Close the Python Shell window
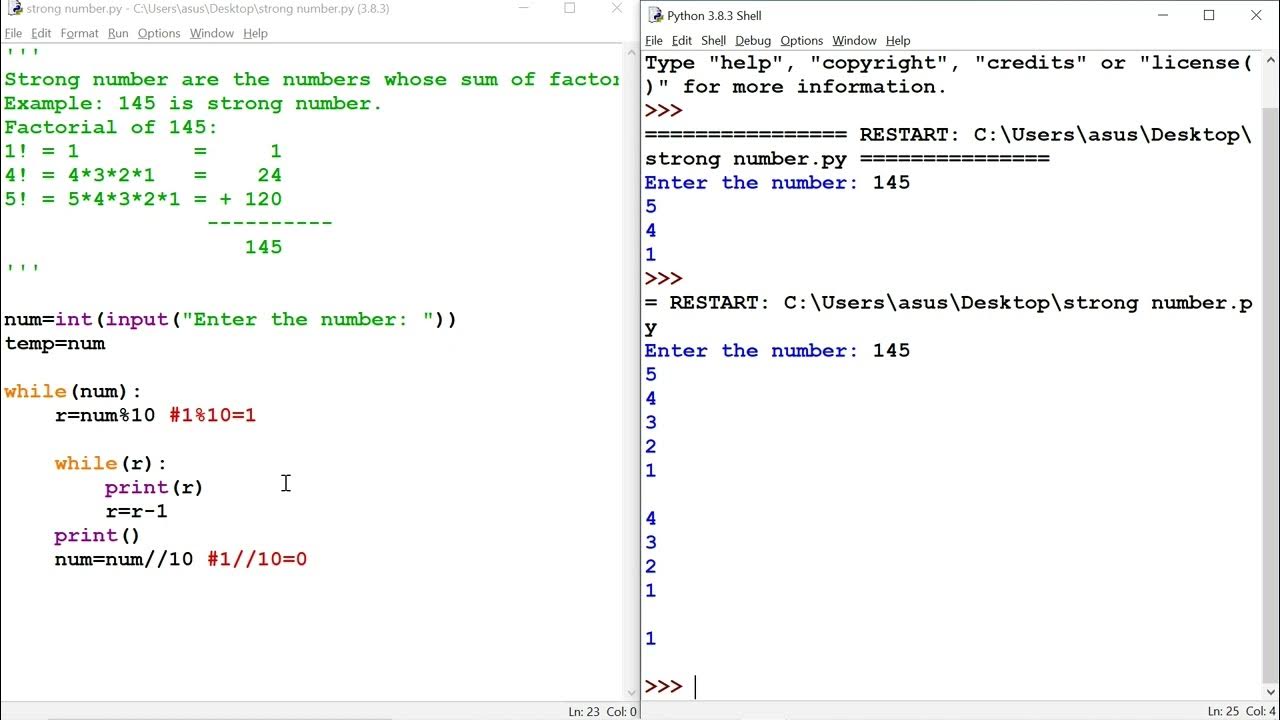1280x720 pixels. [x=1256, y=15]
